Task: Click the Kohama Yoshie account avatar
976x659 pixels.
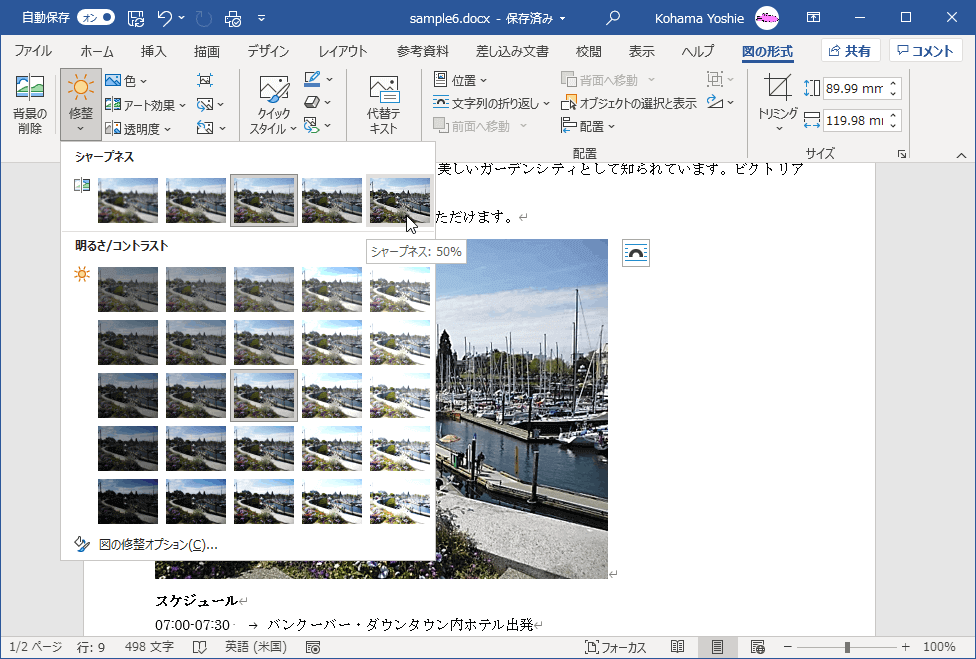Action: point(767,18)
